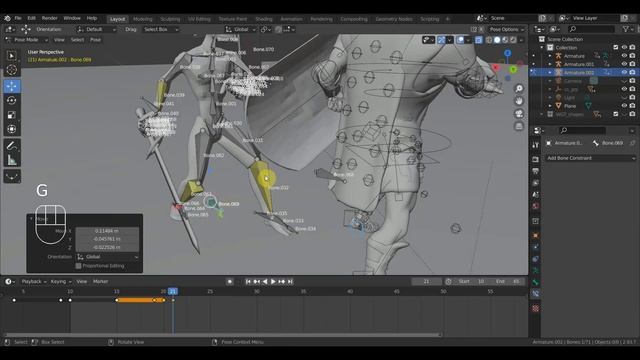
Task: Switch to Sculpting workspace tab
Action: tap(170, 19)
